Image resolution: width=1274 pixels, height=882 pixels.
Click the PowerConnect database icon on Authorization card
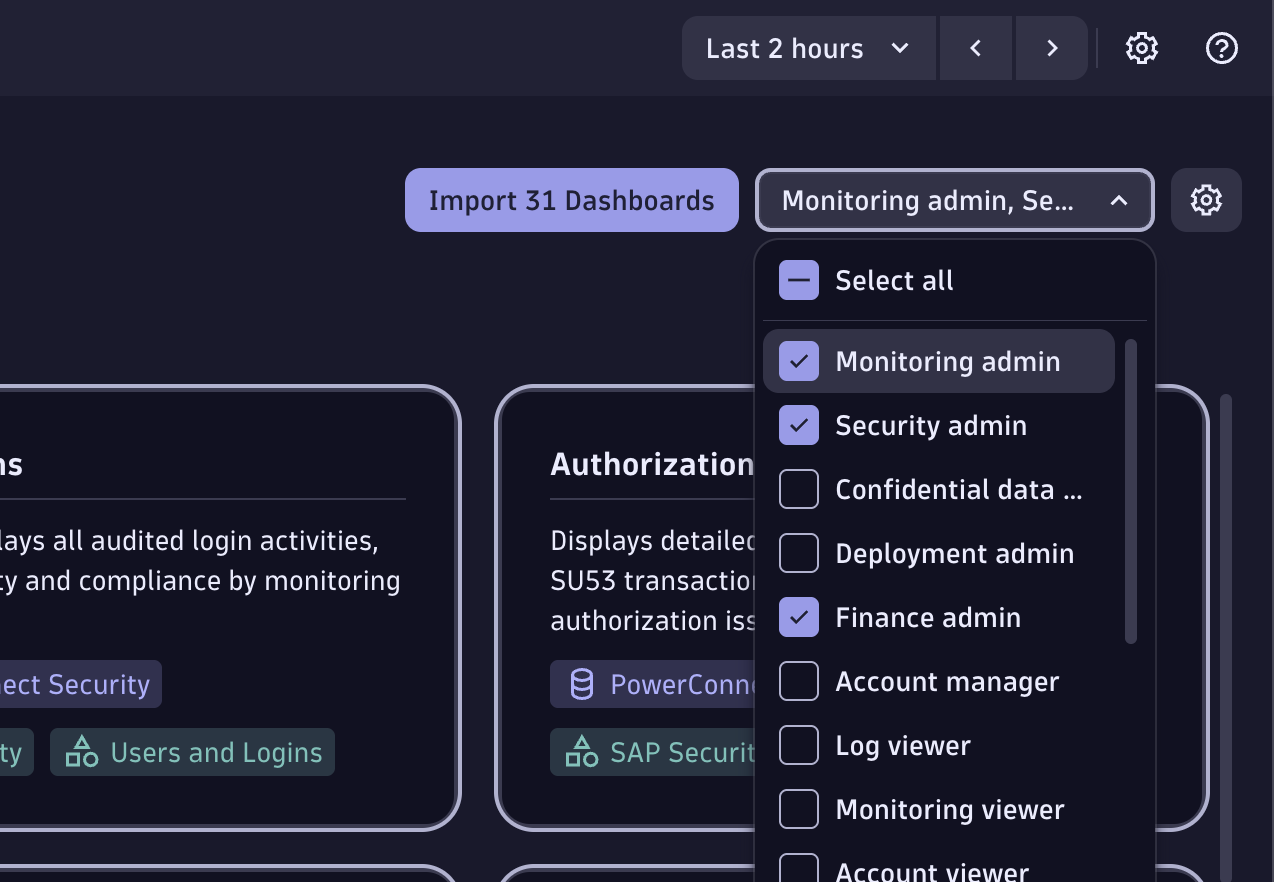[581, 684]
